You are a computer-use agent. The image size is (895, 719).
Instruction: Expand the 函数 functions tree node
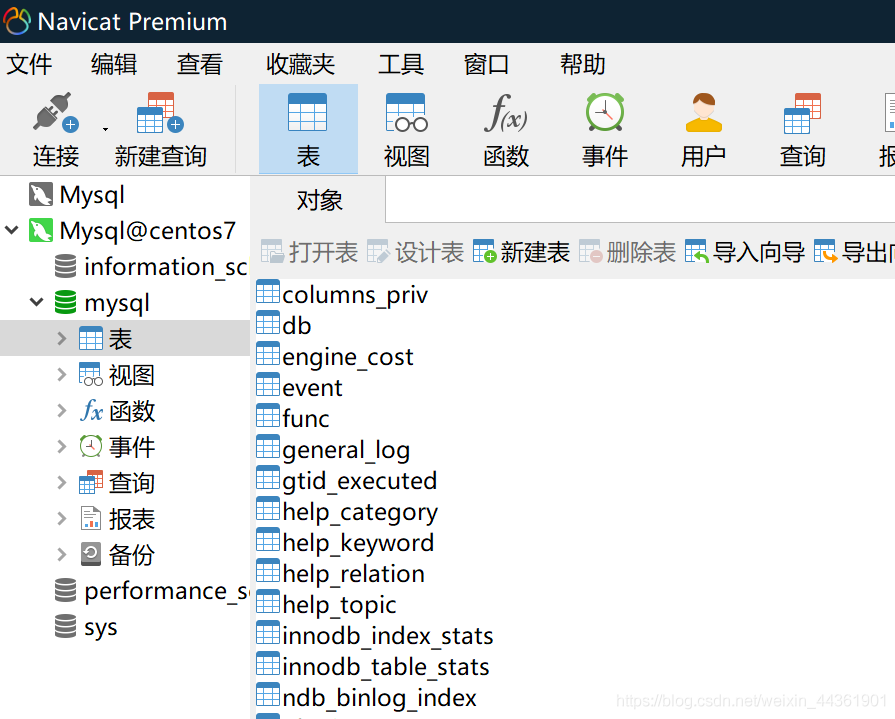(62, 410)
